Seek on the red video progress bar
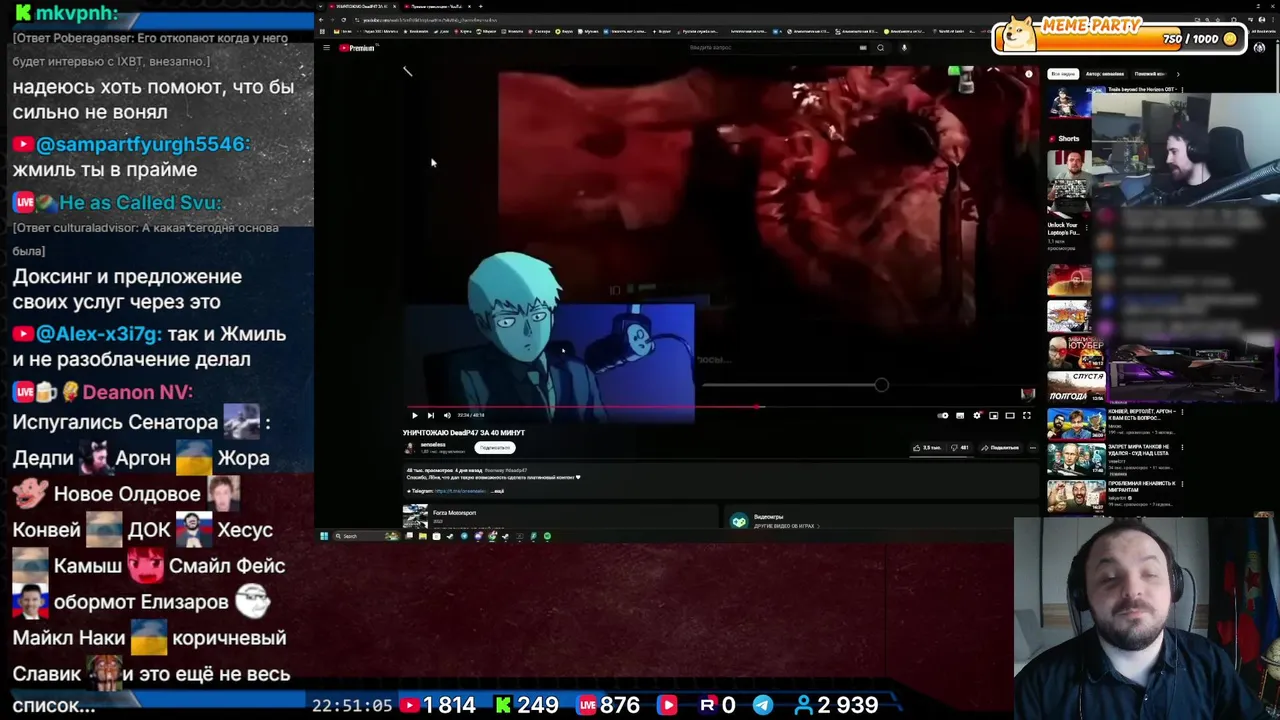Screen dimensions: 1280x720 click(x=720, y=407)
